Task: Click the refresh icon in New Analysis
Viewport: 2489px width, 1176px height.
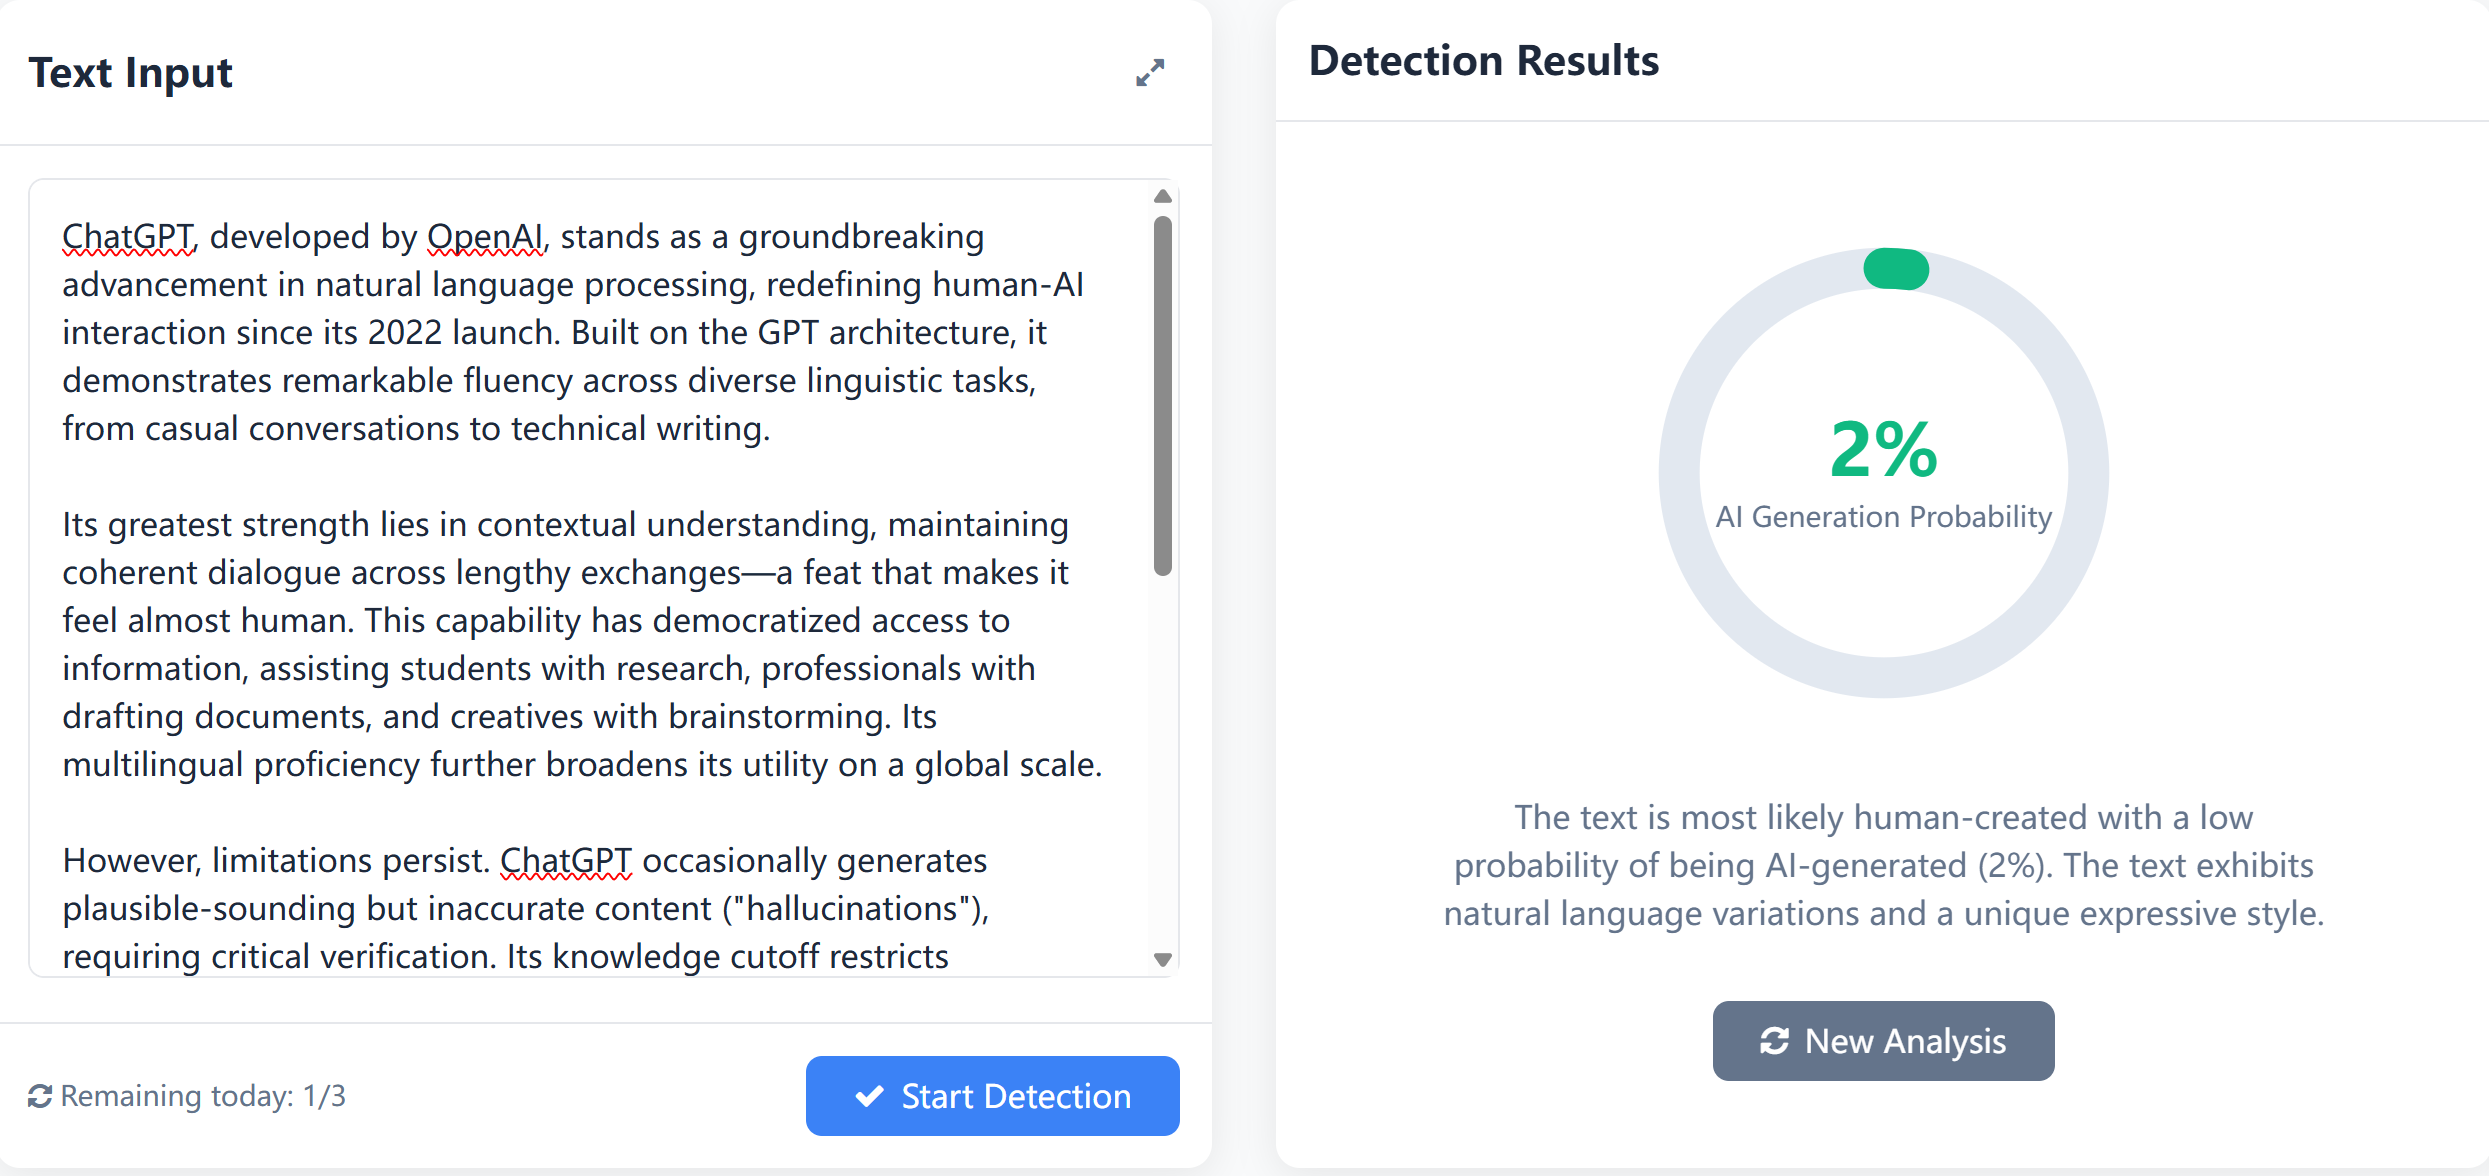Action: coord(1774,1041)
